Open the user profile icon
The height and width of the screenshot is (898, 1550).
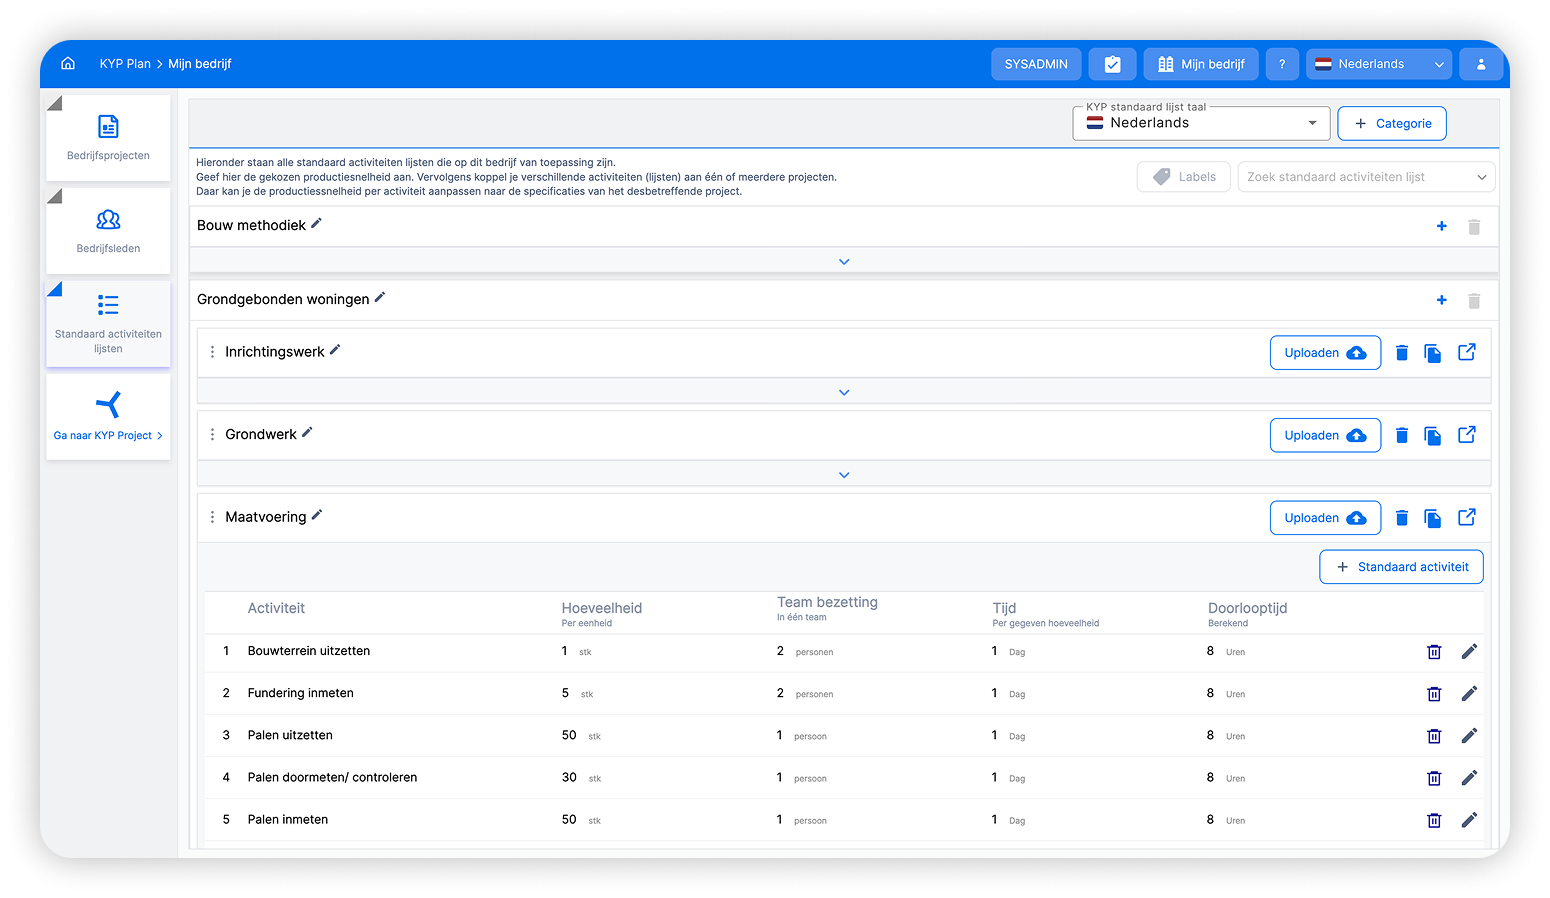(x=1481, y=64)
